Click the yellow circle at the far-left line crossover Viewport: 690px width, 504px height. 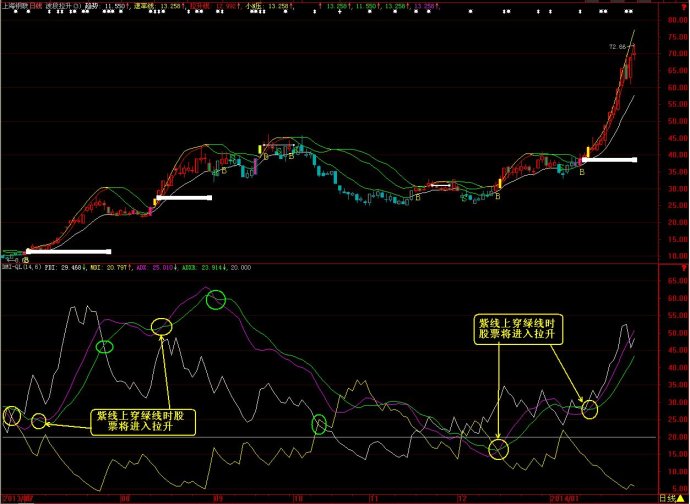[11, 416]
